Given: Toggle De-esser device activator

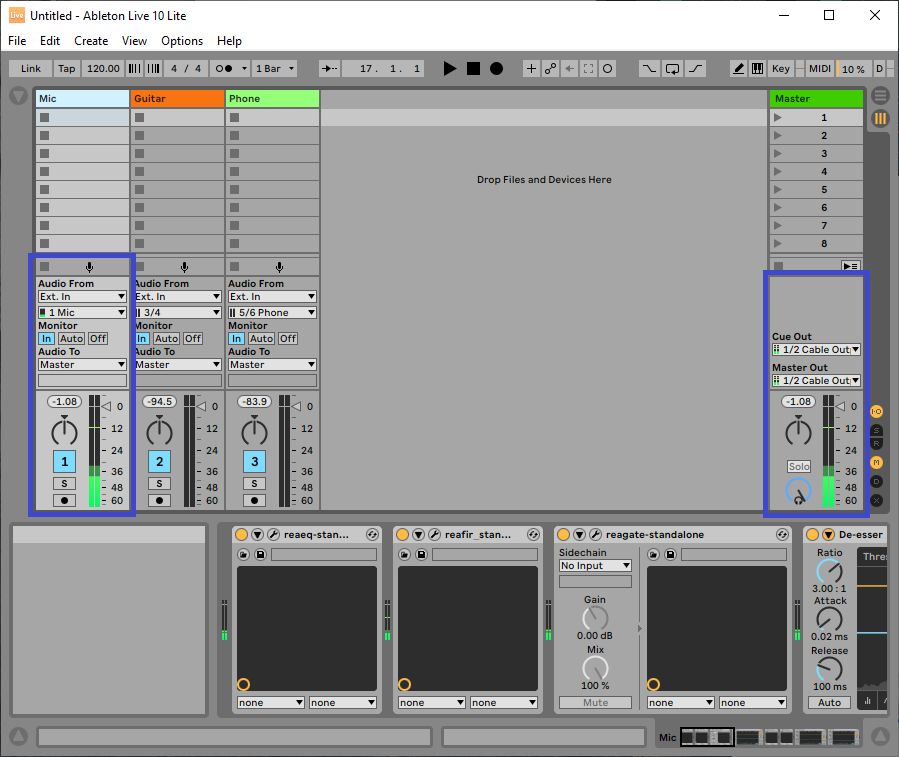Looking at the screenshot, I should [812, 535].
